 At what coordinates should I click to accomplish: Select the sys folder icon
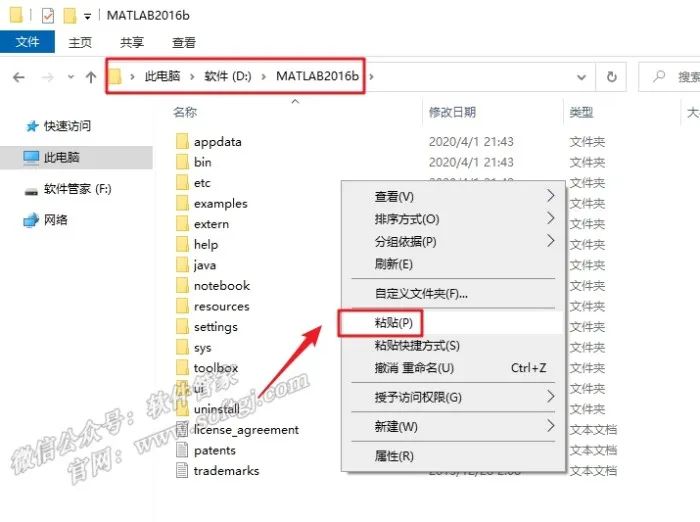click(x=182, y=347)
